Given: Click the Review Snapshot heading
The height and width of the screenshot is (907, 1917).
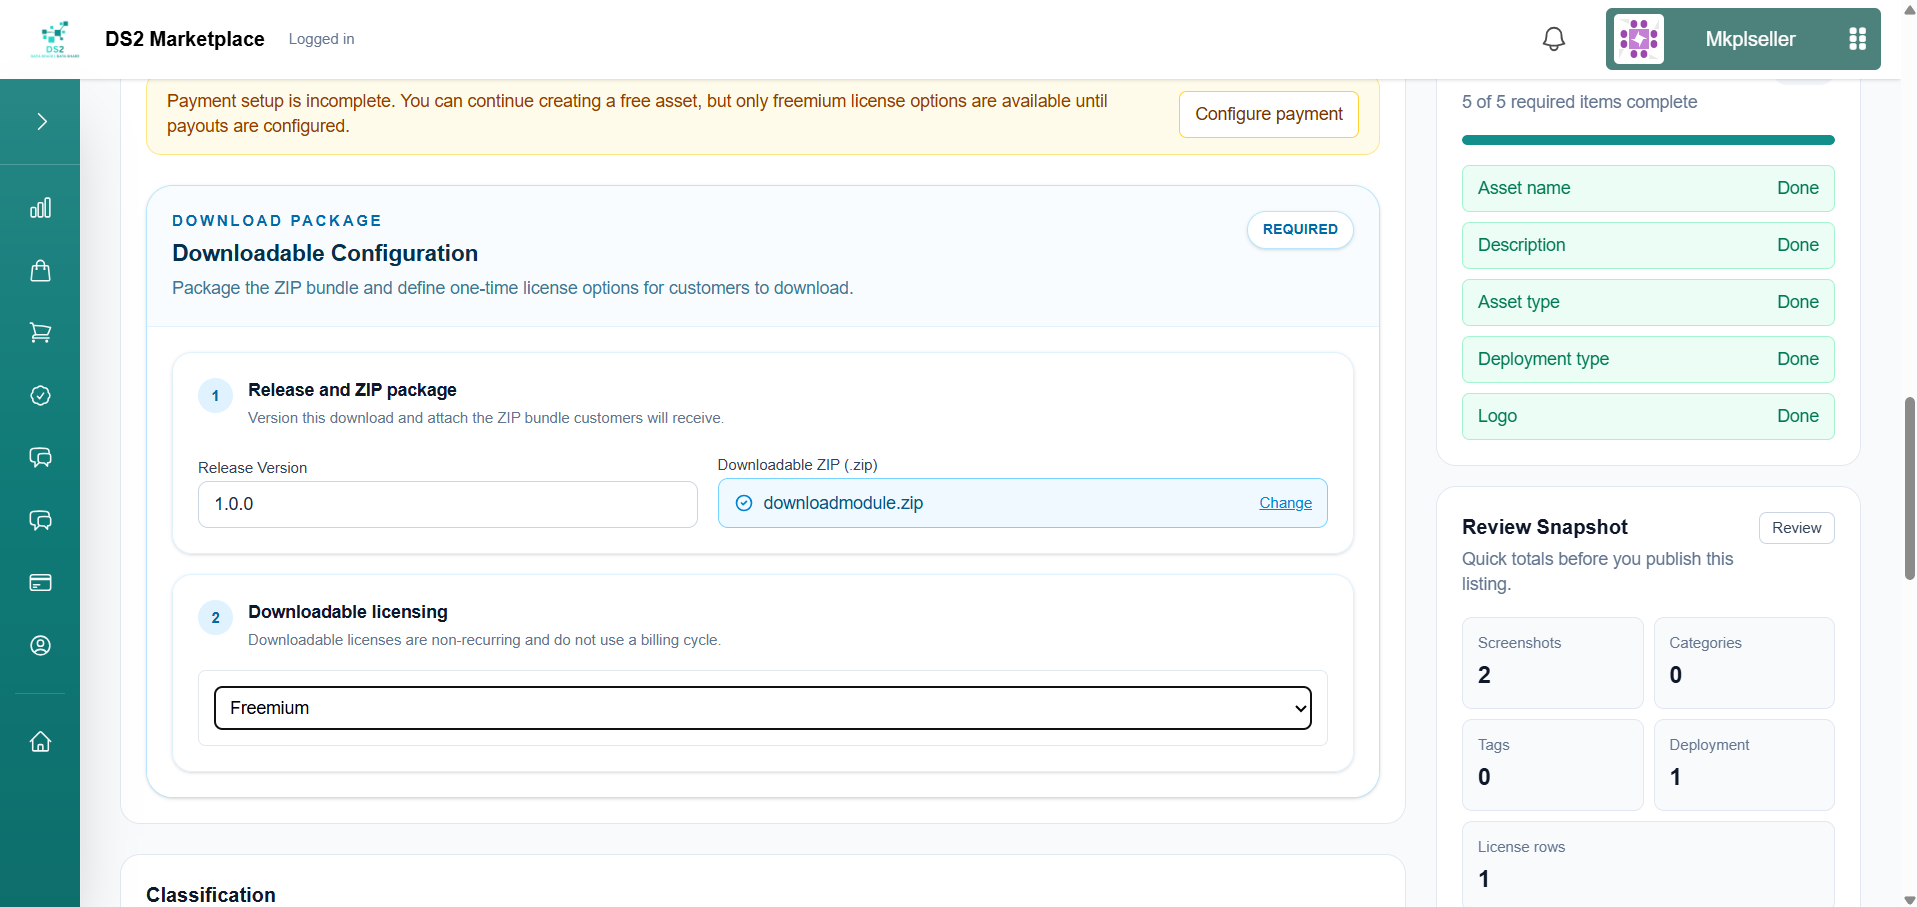Looking at the screenshot, I should pyautogui.click(x=1544, y=527).
